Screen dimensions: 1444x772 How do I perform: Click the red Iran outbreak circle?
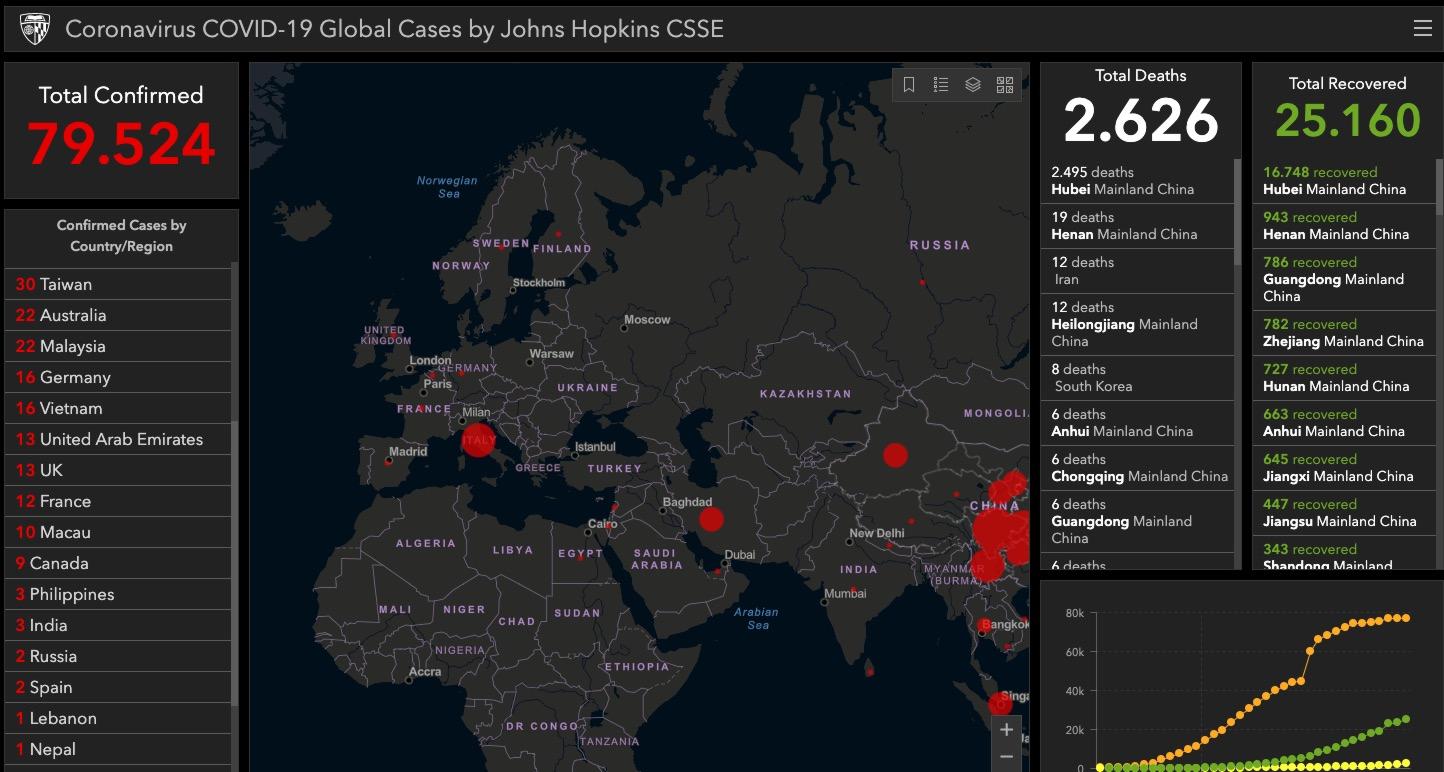pos(711,519)
